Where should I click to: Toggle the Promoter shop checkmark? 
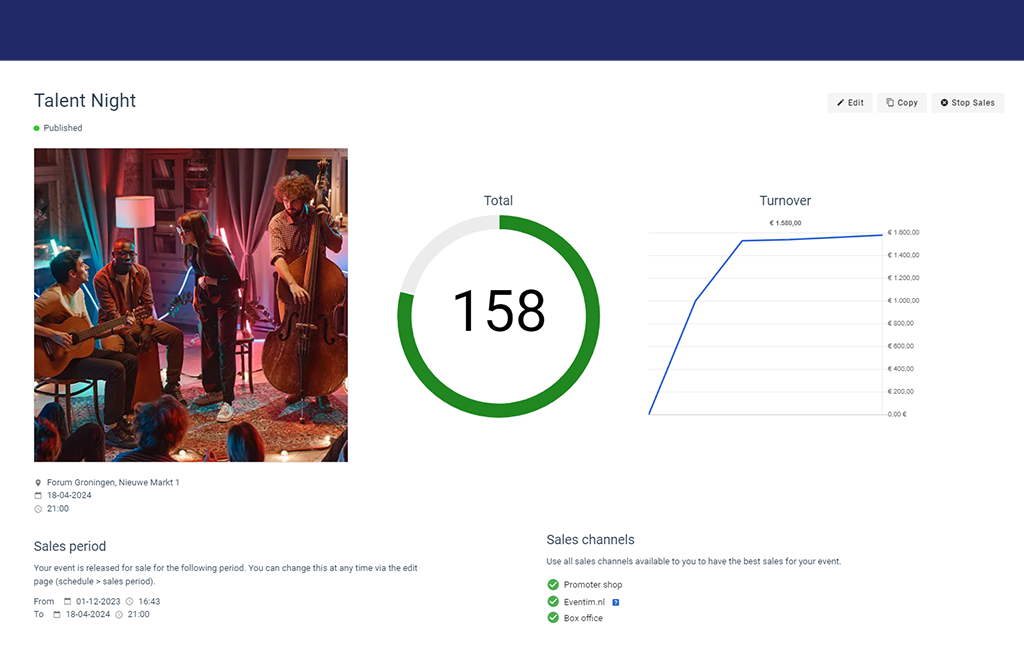(x=553, y=585)
